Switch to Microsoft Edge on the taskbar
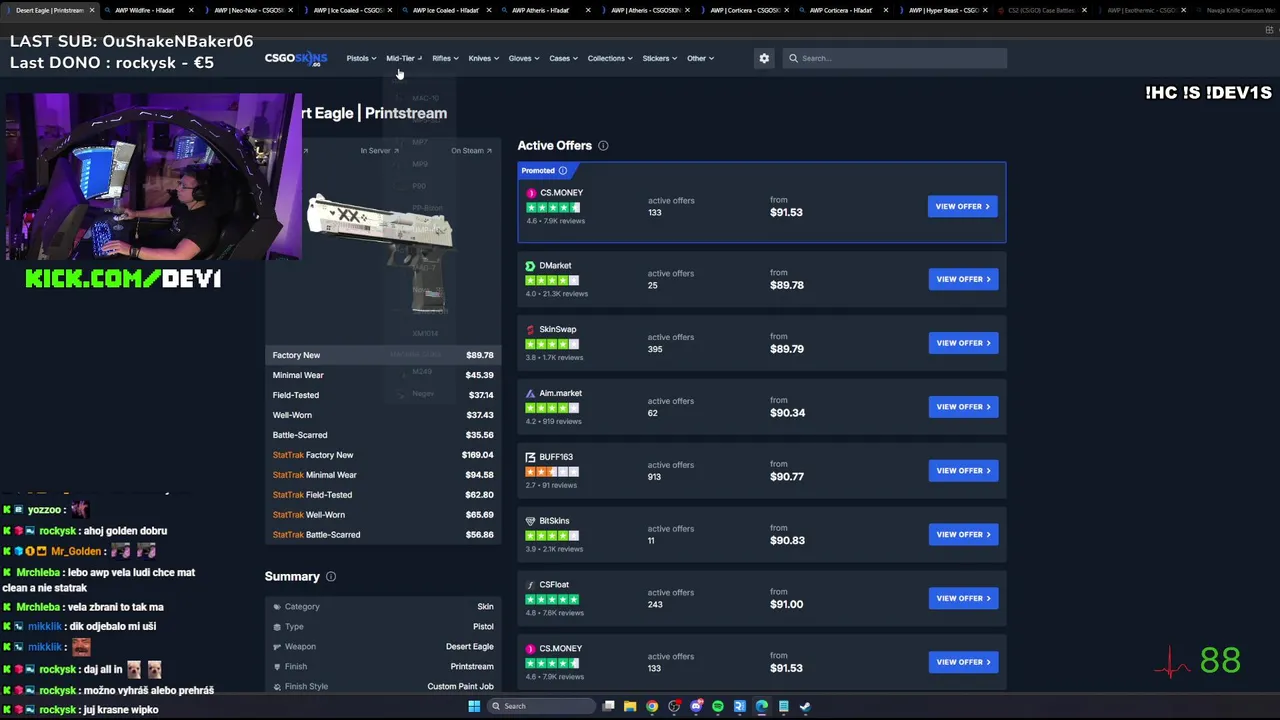 tap(762, 706)
